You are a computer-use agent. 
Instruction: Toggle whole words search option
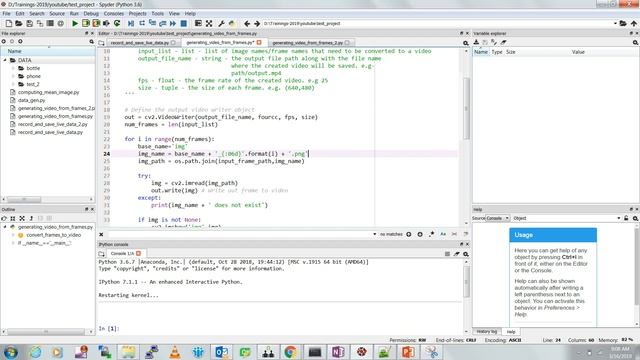(x=454, y=234)
